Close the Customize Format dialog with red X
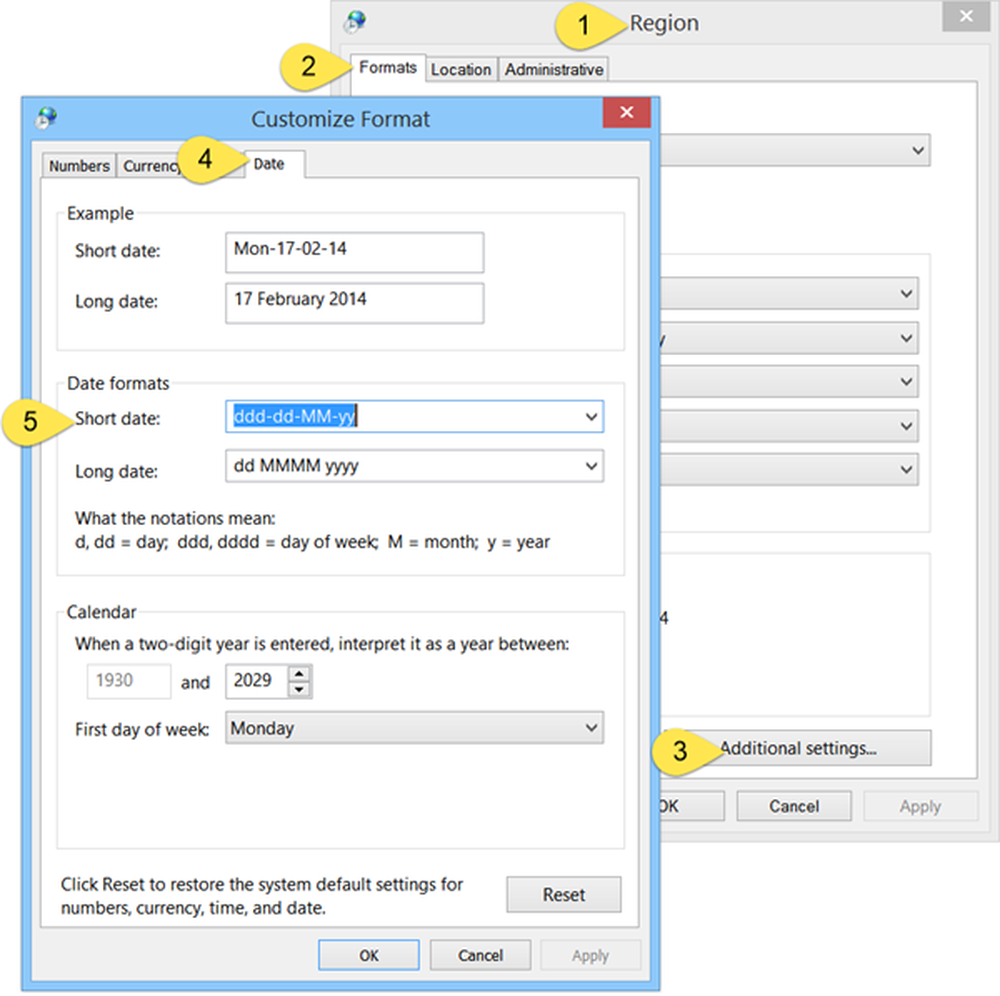This screenshot has width=1000, height=996. tap(627, 113)
